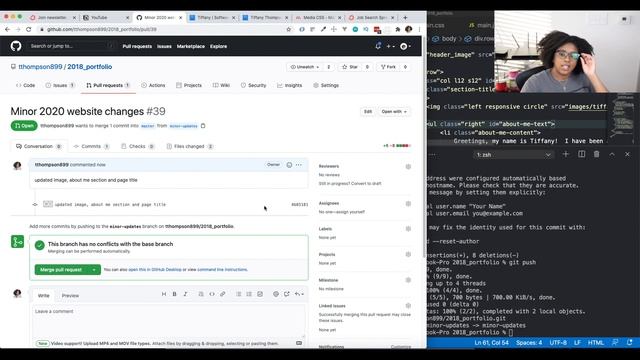Image resolution: width=640 pixels, height=360 pixels.
Task: Open Projects sidebar gear settings
Action: [408, 255]
